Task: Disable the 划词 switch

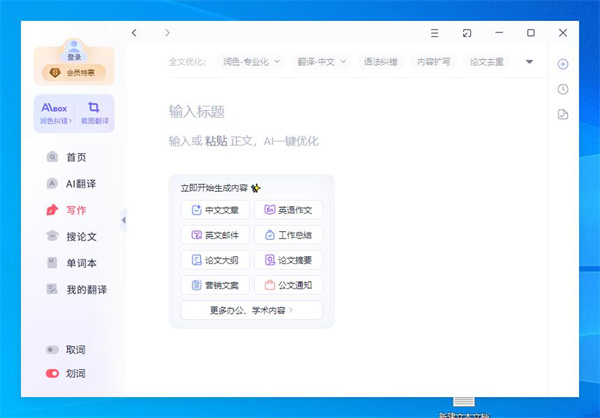Action: tap(53, 374)
